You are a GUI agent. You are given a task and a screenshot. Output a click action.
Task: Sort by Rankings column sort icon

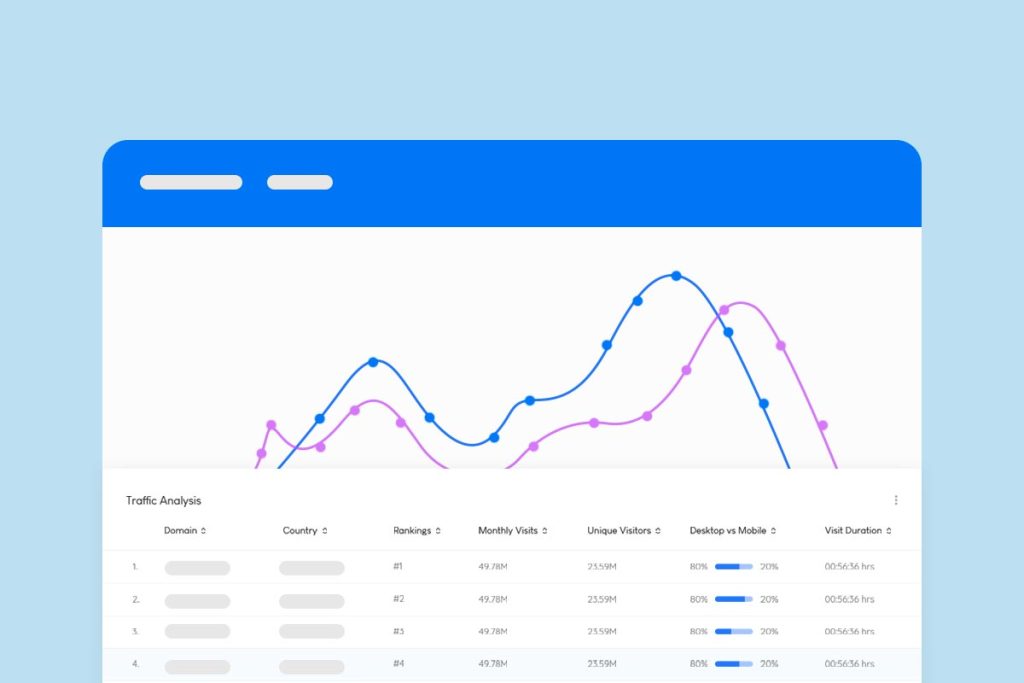(x=438, y=531)
